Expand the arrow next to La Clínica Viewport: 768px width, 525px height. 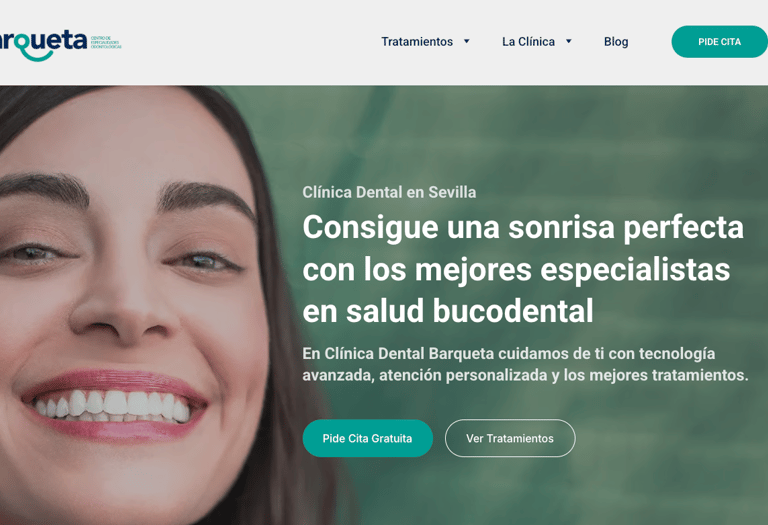pyautogui.click(x=569, y=41)
